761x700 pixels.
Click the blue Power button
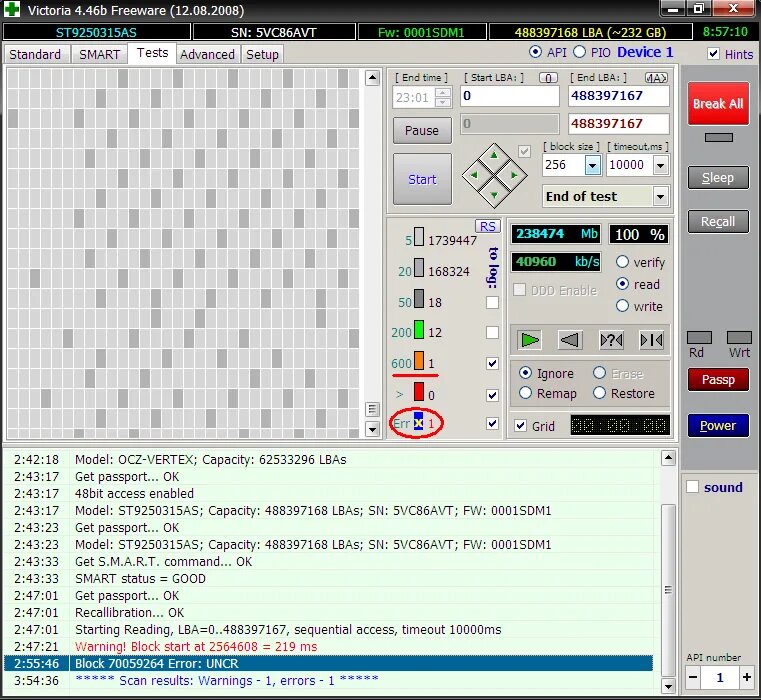[x=718, y=425]
